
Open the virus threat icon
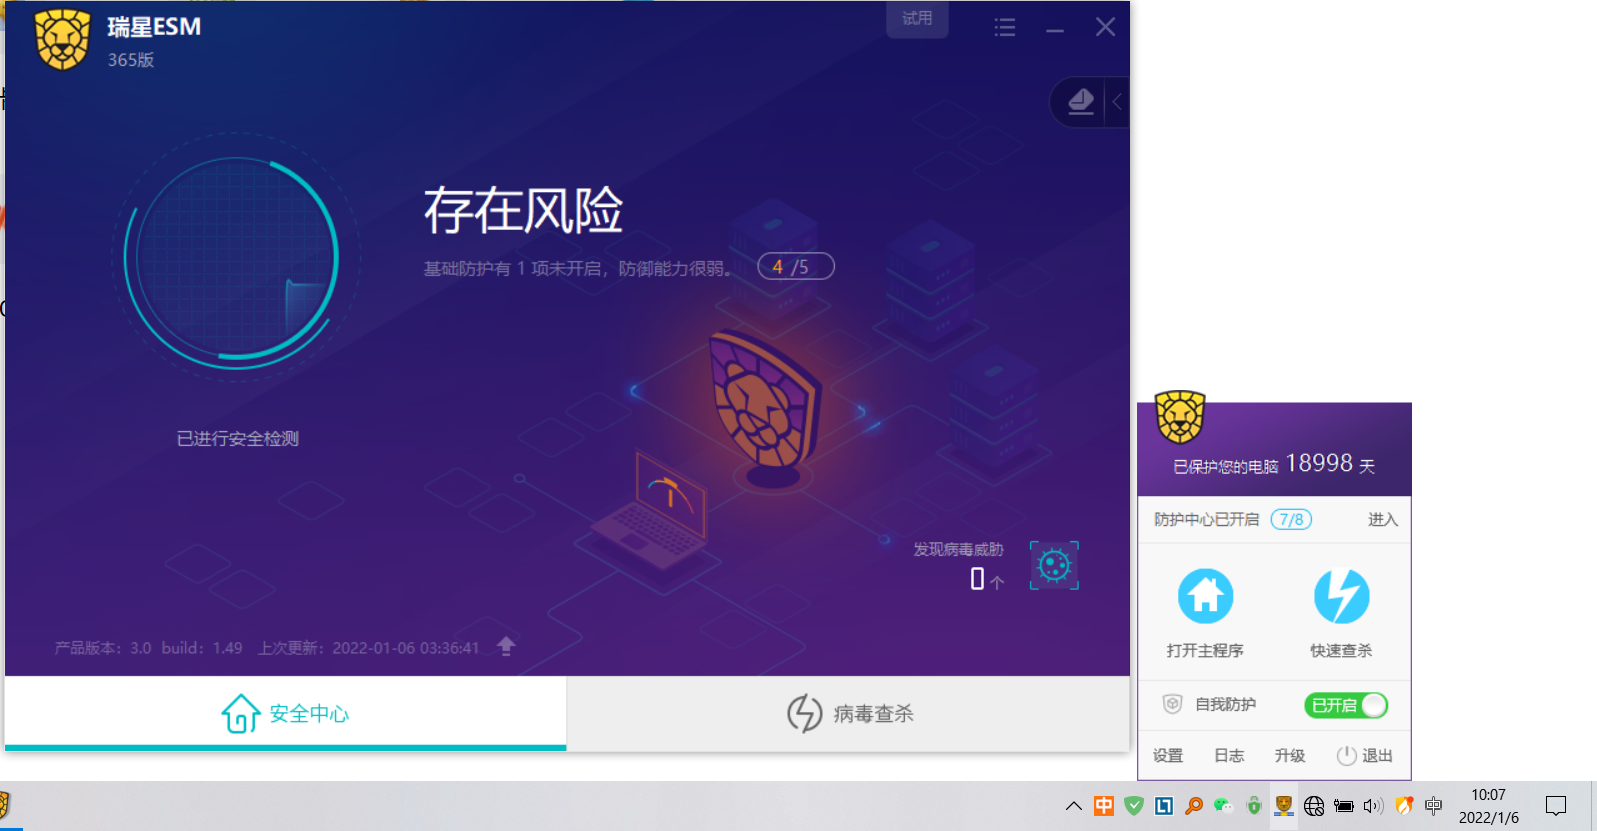click(1054, 566)
